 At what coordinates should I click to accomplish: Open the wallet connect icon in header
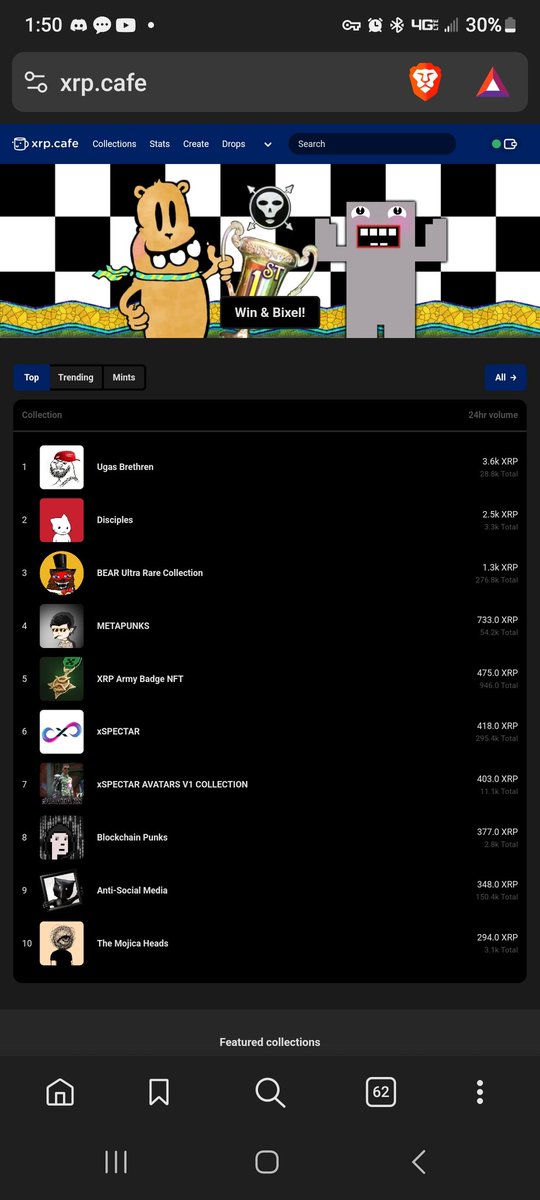pos(511,144)
